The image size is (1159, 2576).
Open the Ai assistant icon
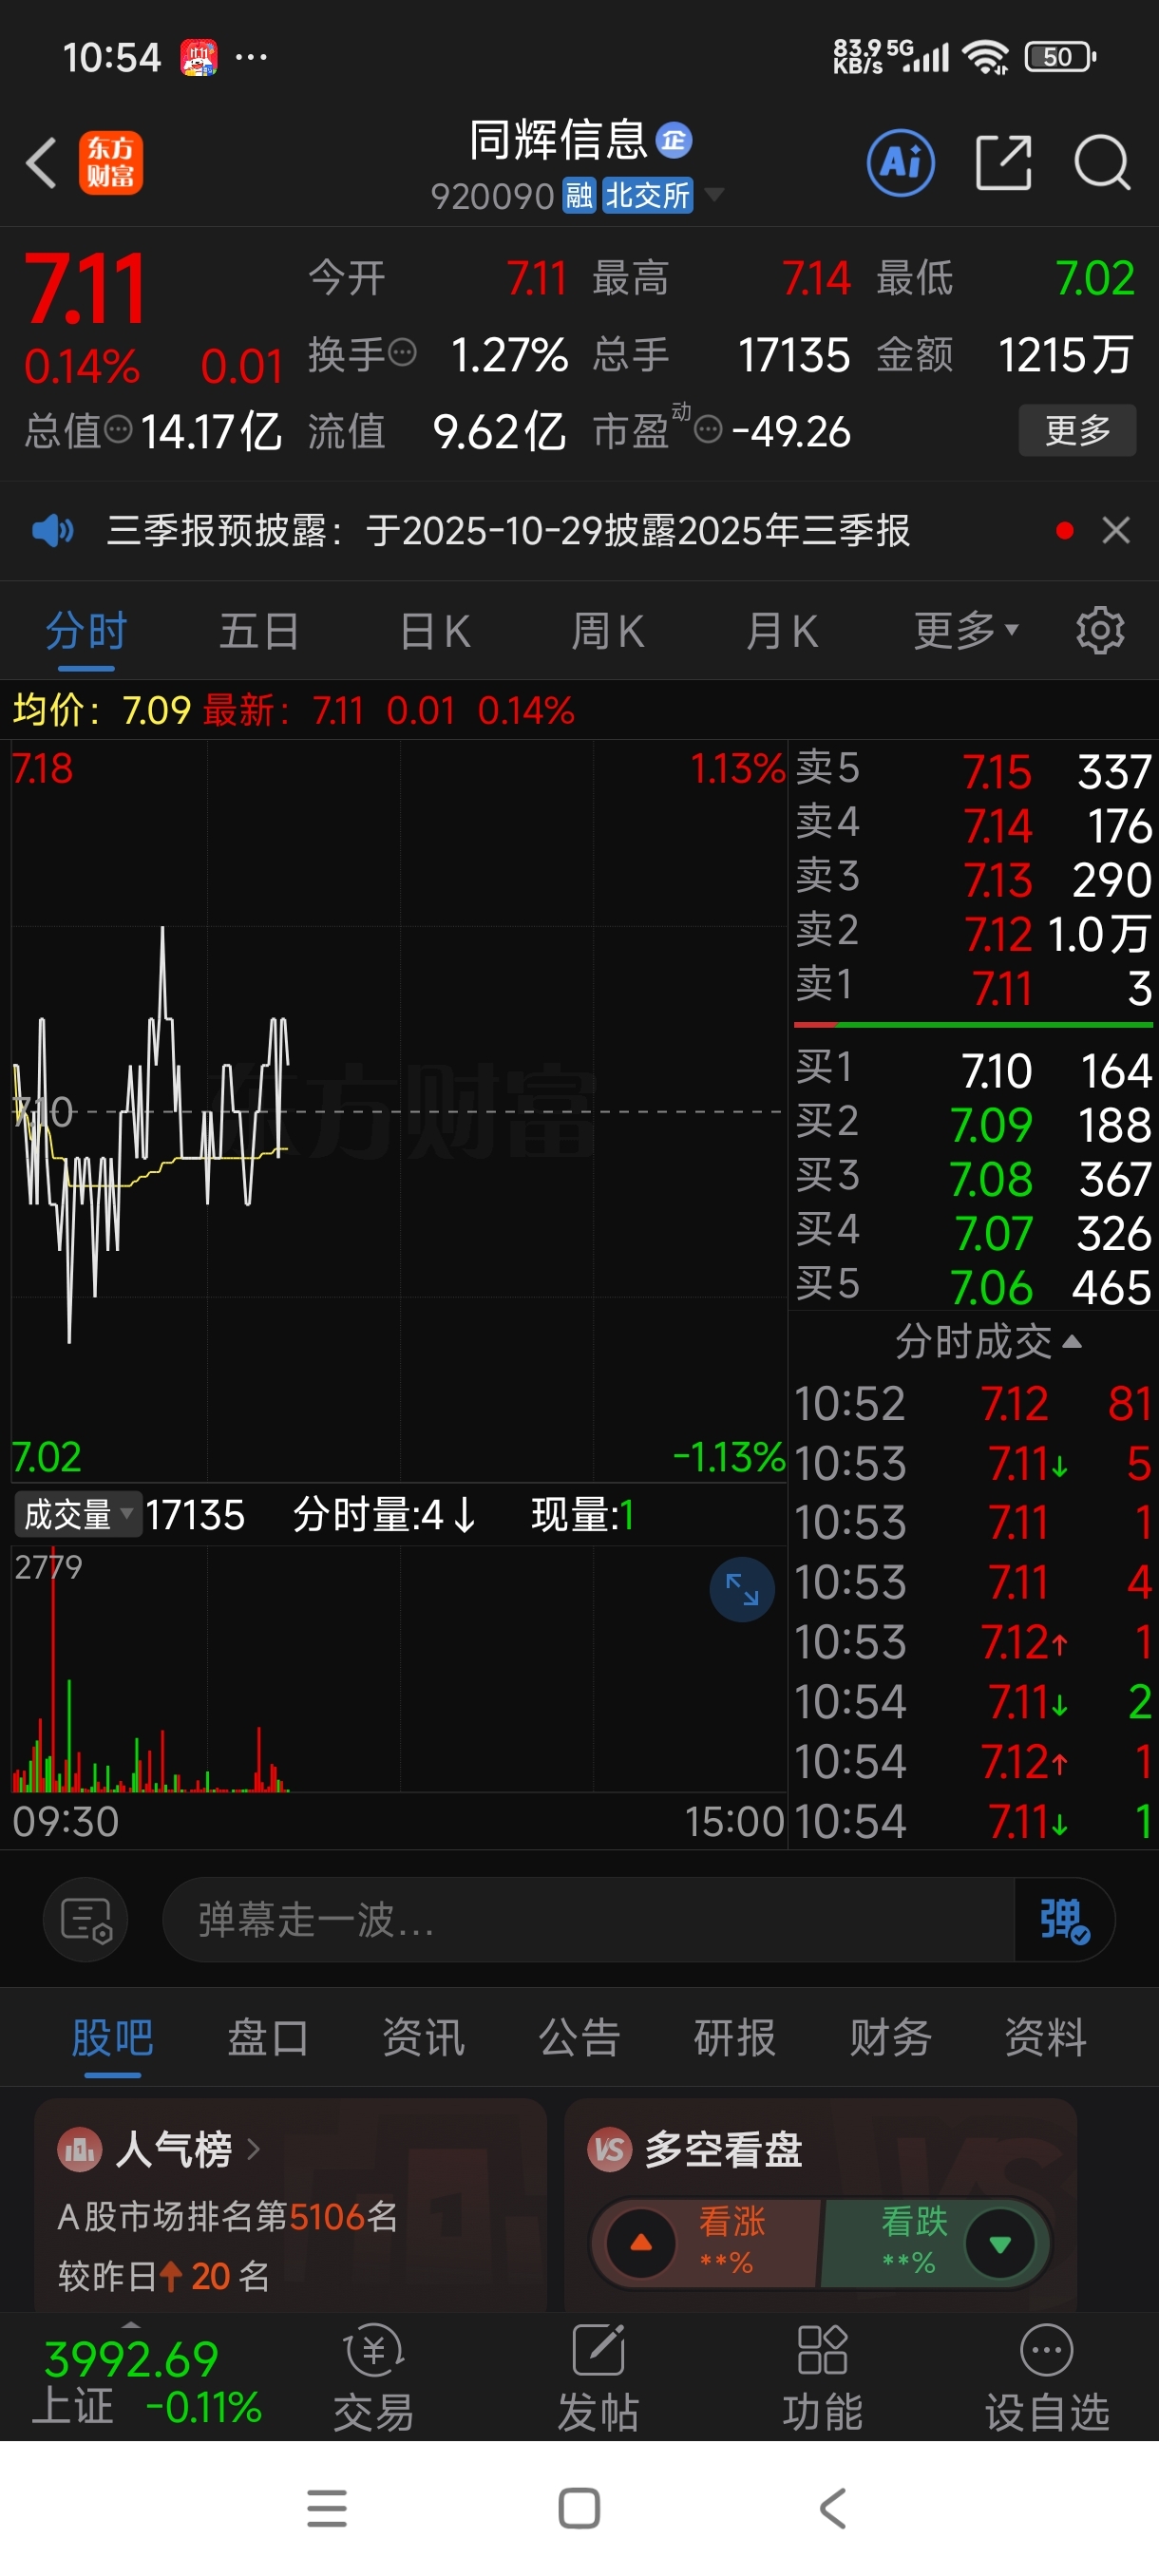(x=900, y=162)
